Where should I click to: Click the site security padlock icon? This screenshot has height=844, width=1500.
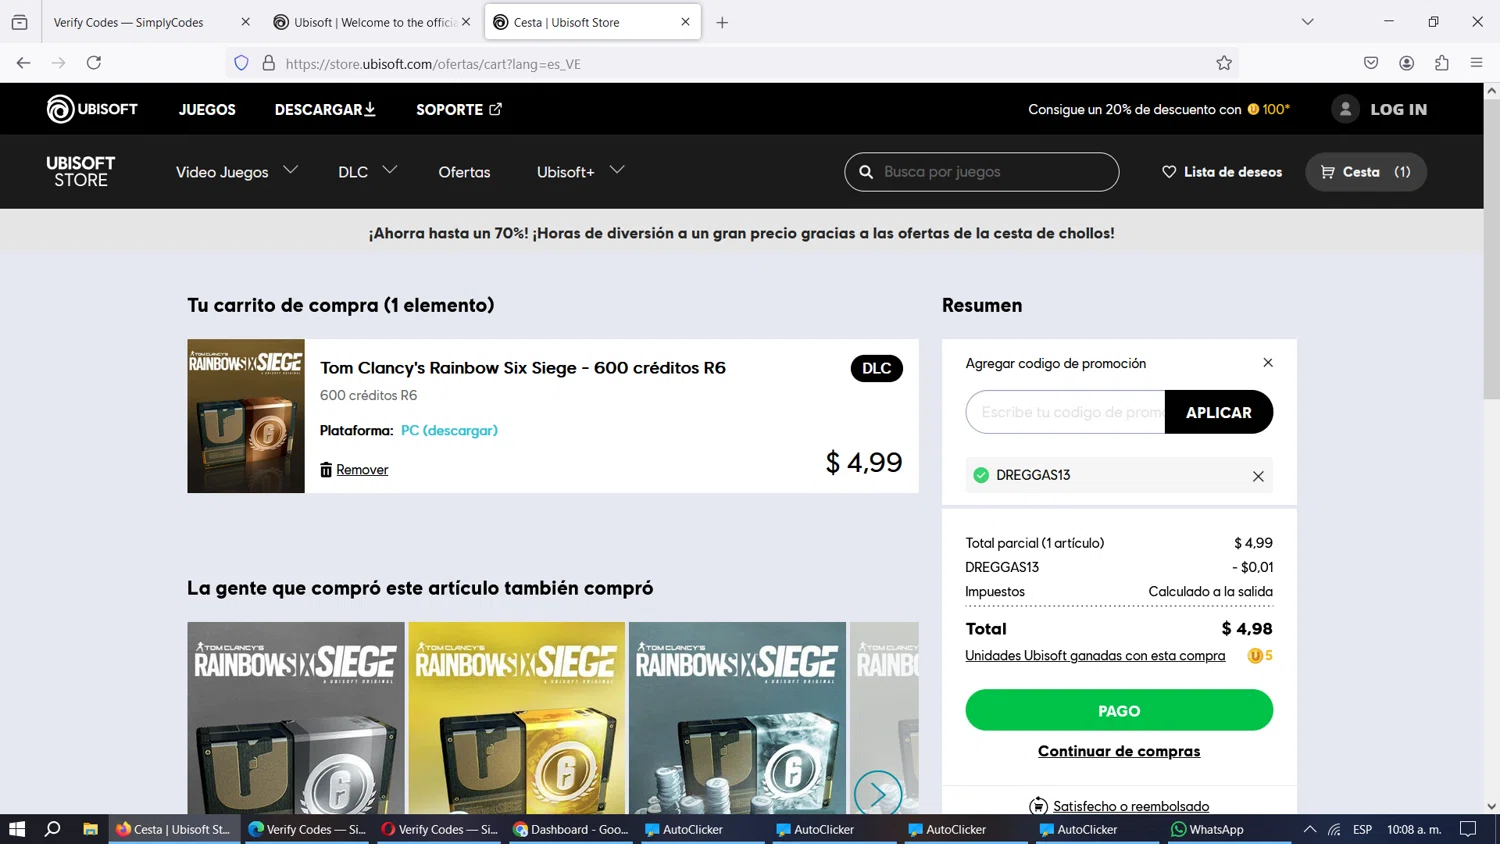click(269, 63)
